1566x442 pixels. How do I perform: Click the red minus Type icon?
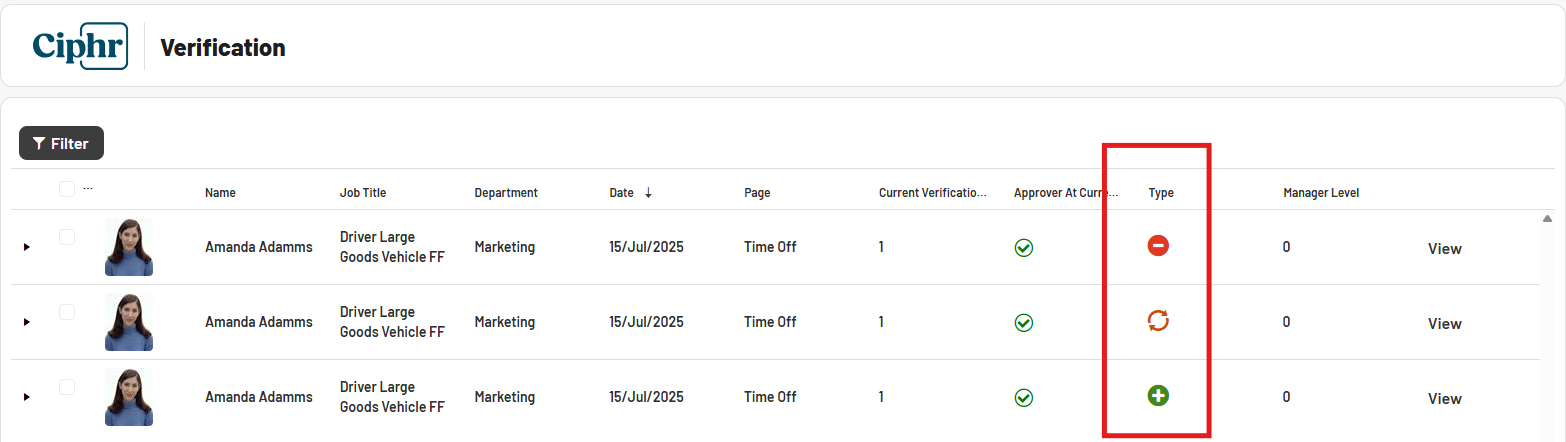click(x=1158, y=246)
